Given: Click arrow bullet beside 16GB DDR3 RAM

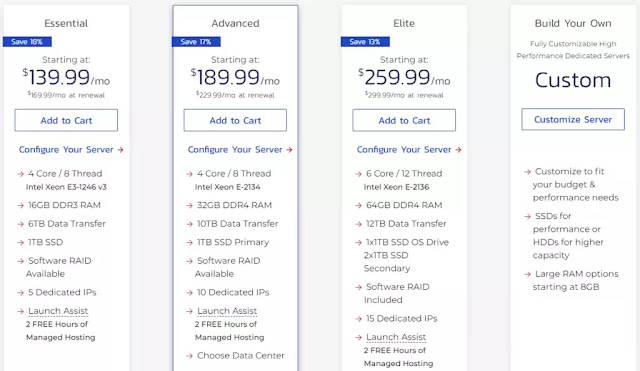Looking at the screenshot, I should click(x=21, y=205).
